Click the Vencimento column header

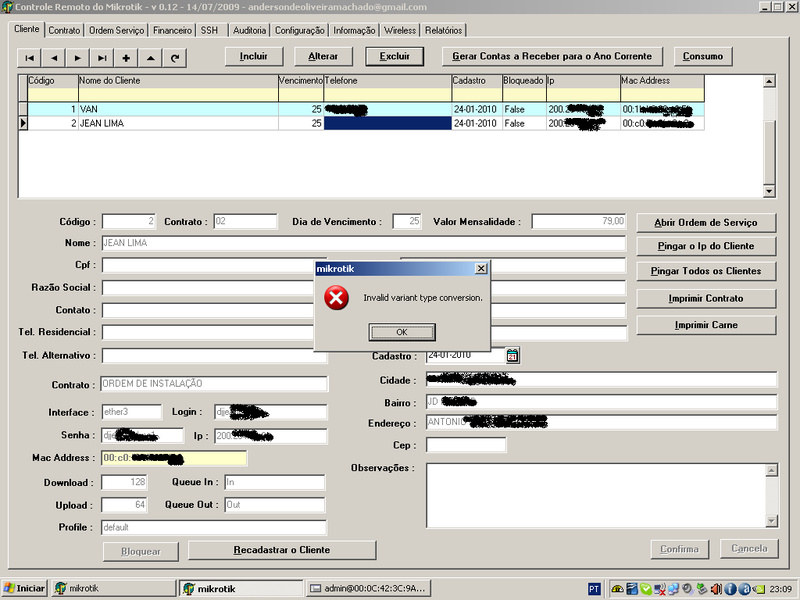[x=301, y=81]
